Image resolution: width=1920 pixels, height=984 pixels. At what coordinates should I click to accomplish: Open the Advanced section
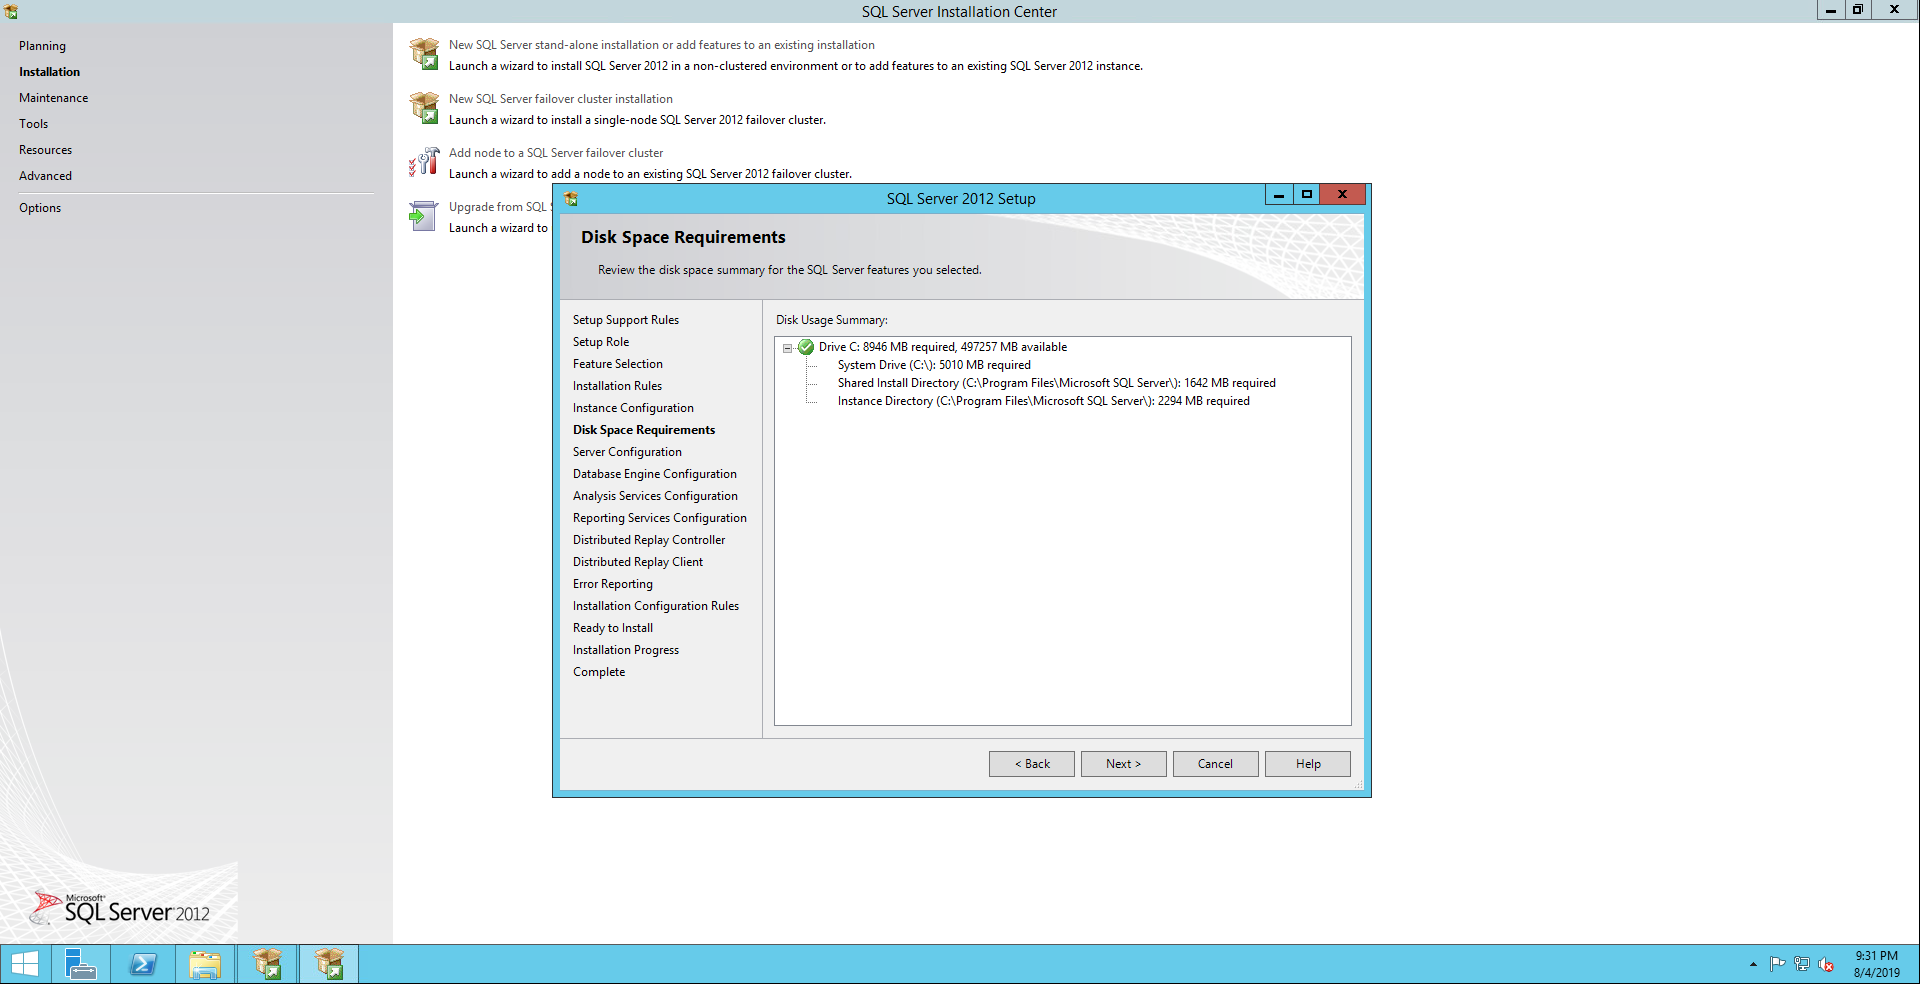coord(45,176)
